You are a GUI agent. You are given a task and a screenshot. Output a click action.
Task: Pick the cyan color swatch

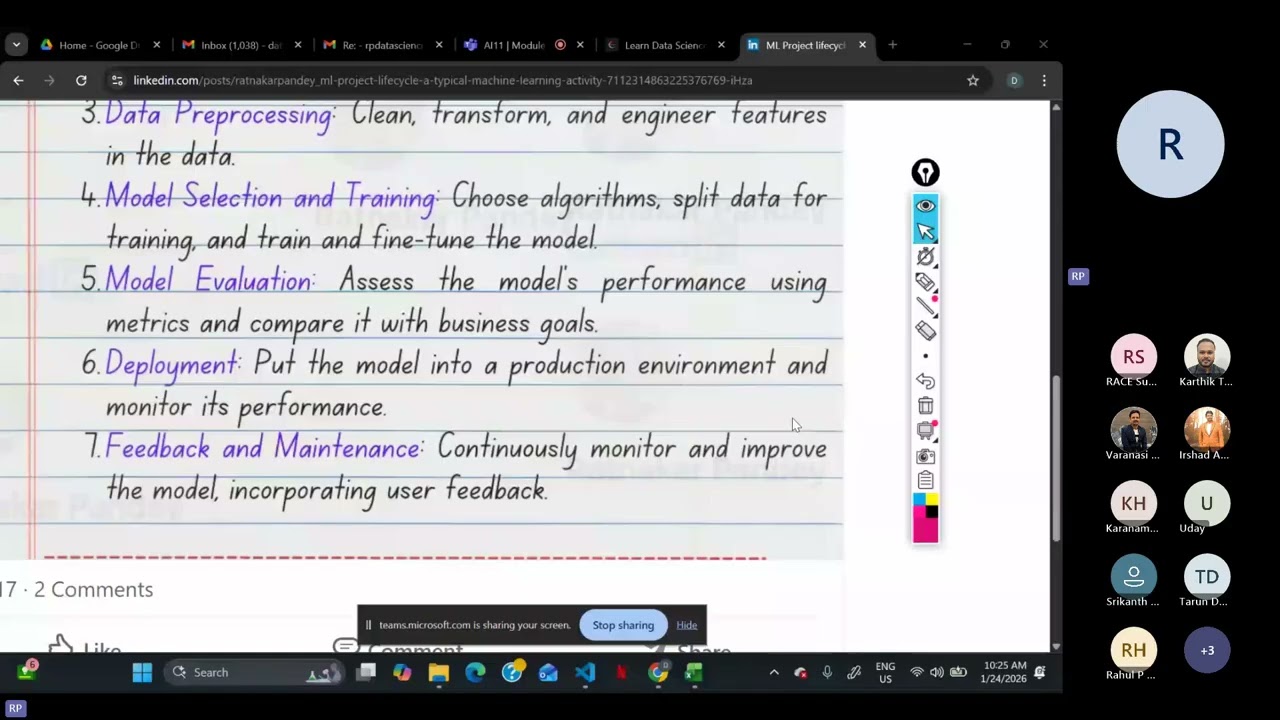click(x=919, y=499)
